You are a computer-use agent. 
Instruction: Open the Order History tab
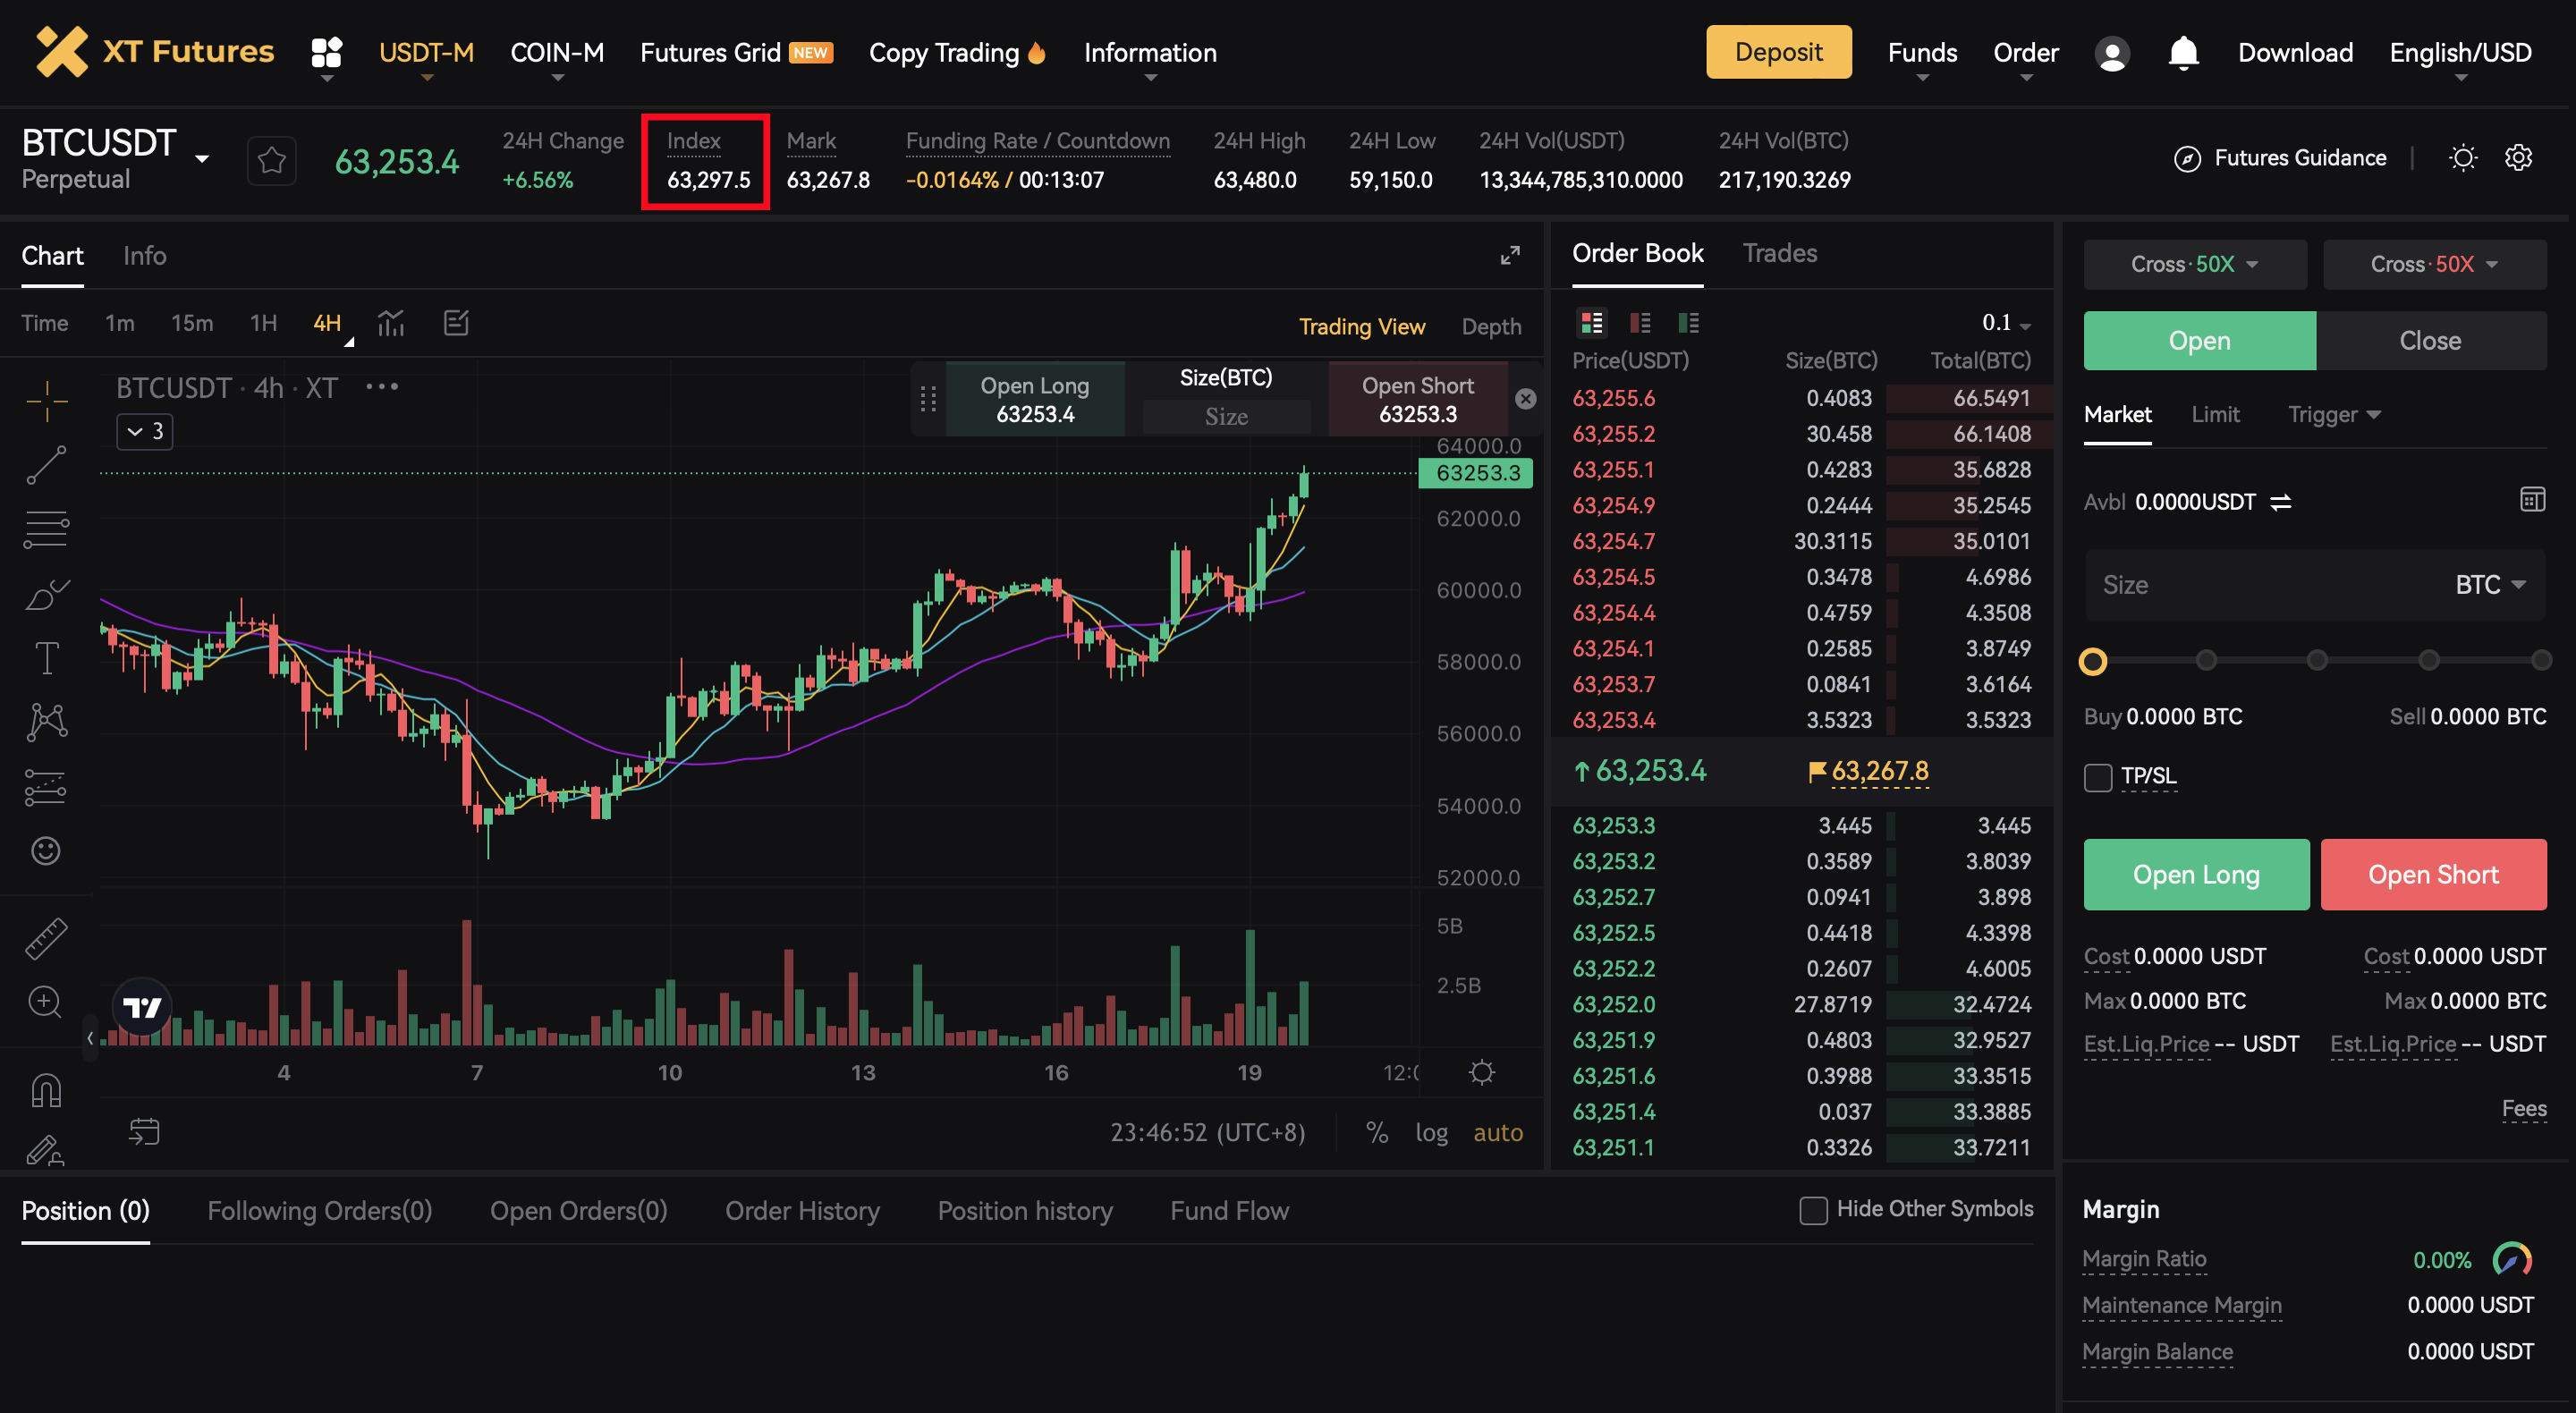click(x=802, y=1211)
